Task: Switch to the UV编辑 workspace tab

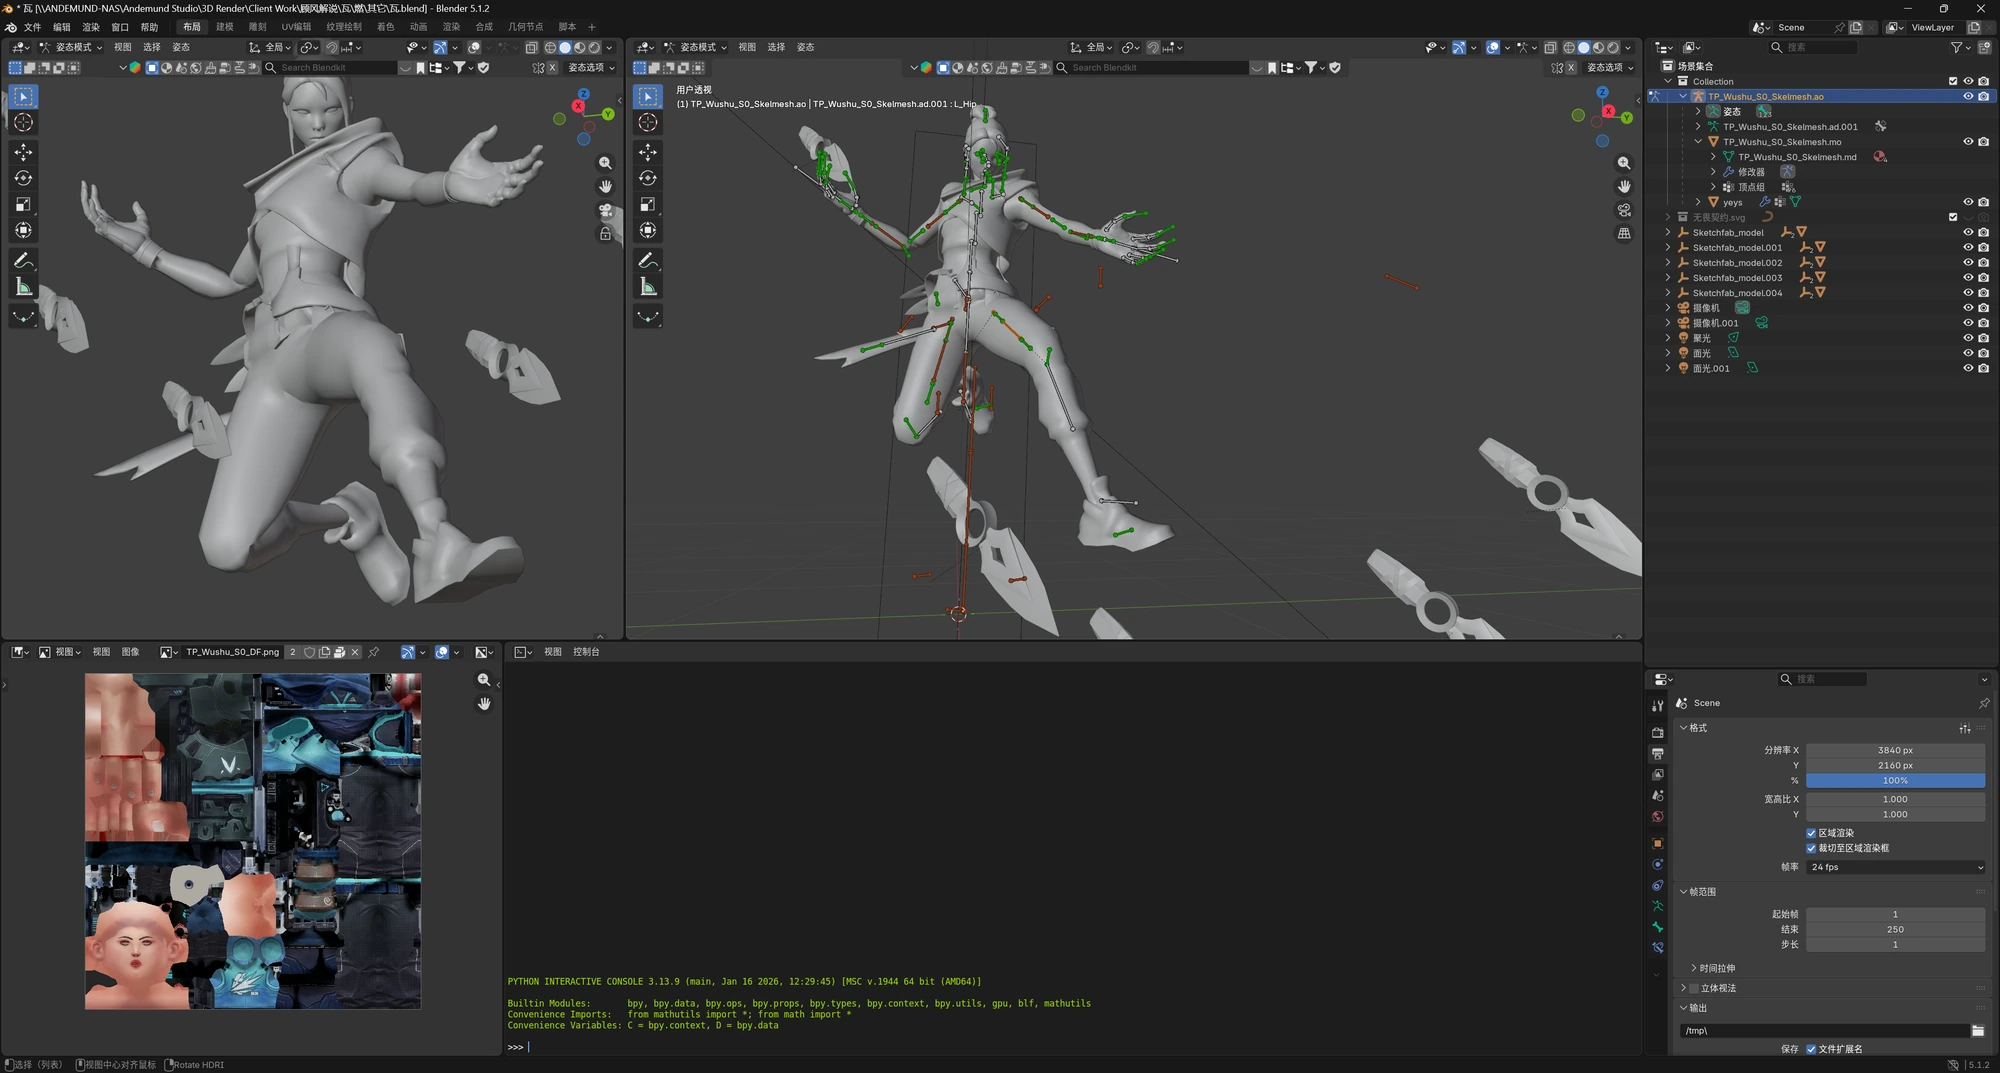Action: (296, 27)
